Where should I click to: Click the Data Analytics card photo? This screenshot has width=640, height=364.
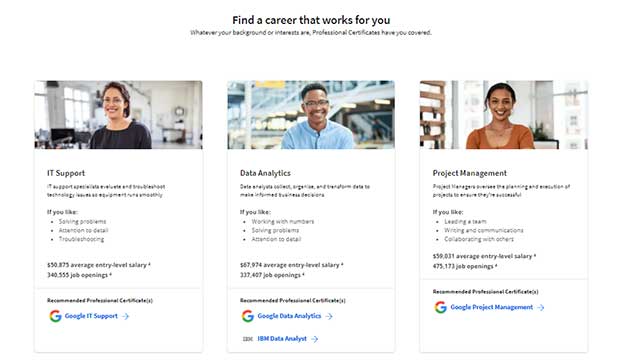[x=311, y=115]
